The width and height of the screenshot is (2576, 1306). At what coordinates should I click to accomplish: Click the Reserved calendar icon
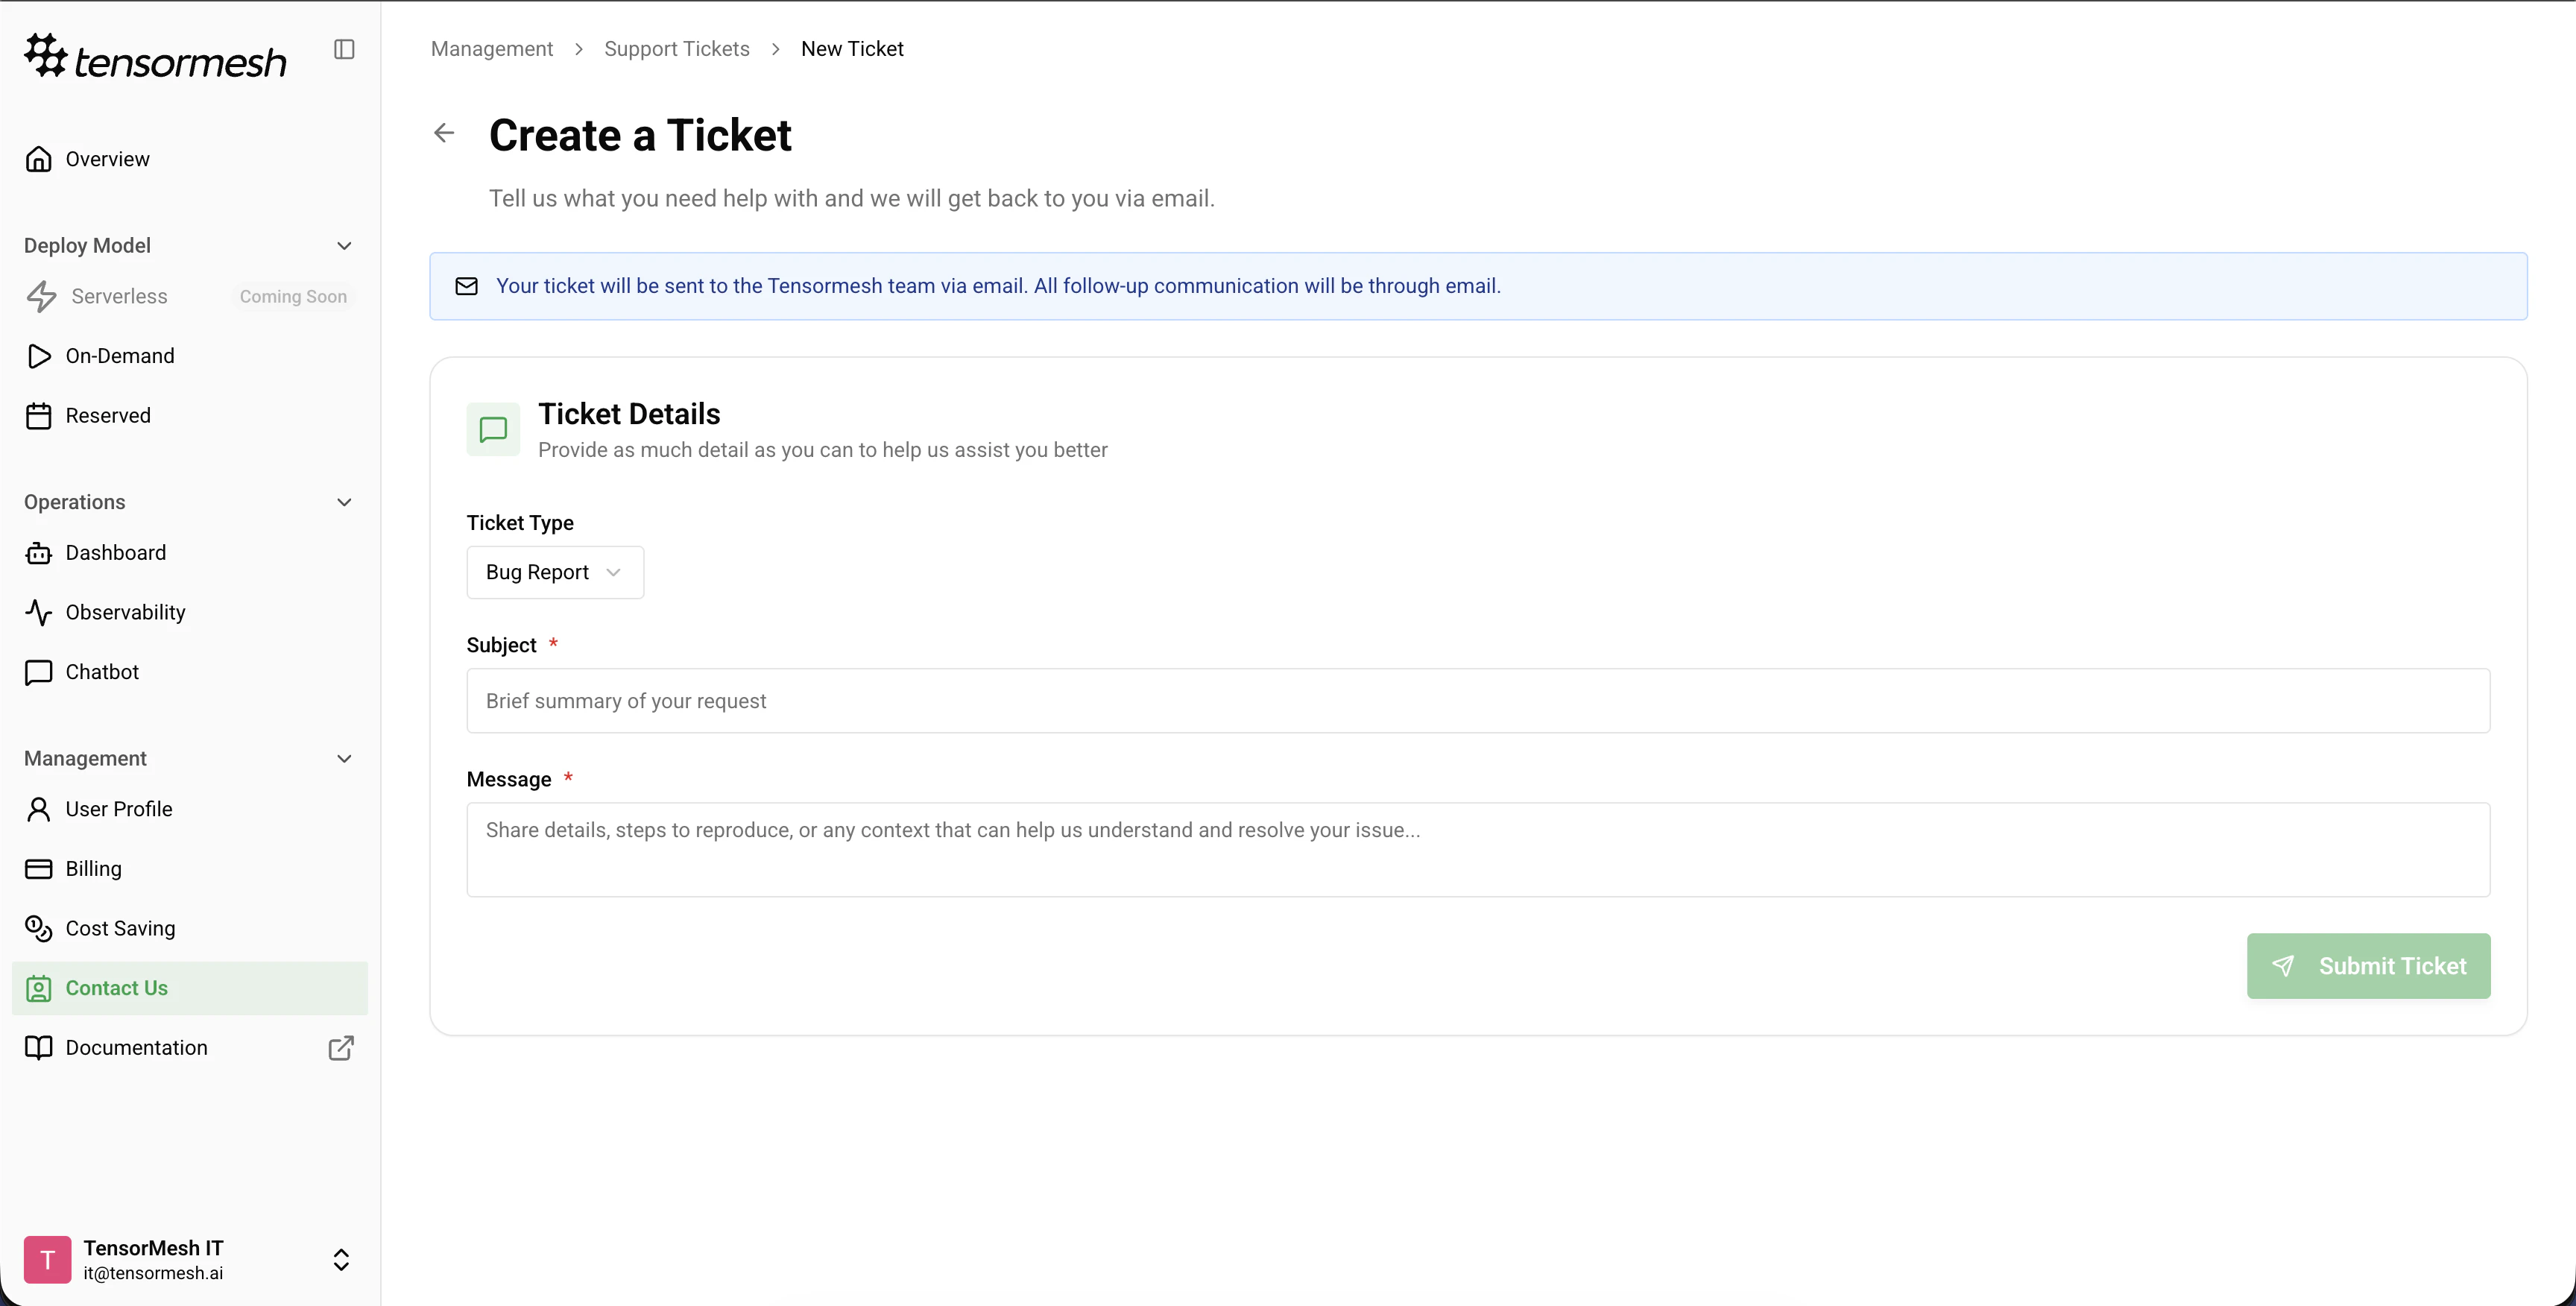coord(39,415)
